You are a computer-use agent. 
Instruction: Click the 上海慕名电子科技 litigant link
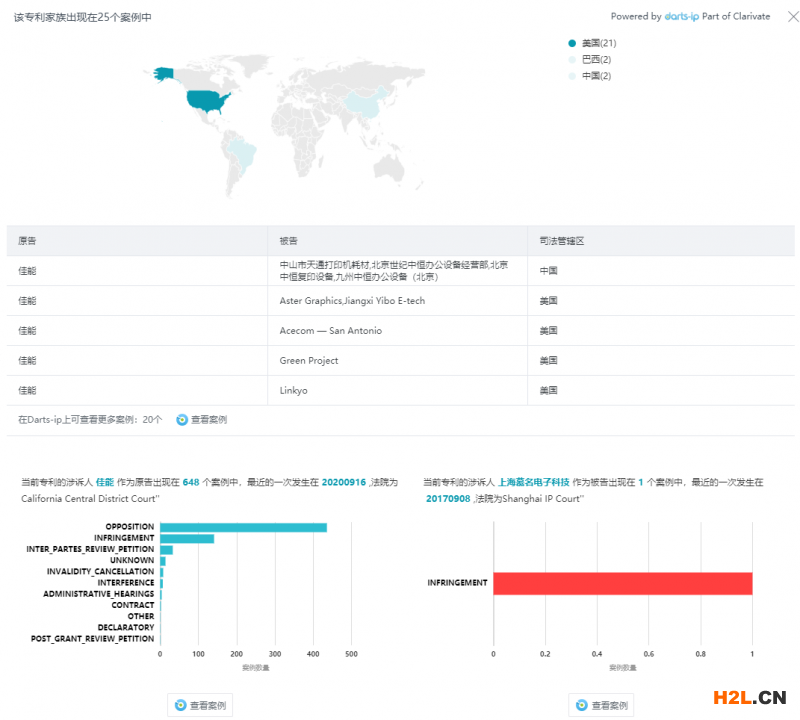tap(541, 482)
